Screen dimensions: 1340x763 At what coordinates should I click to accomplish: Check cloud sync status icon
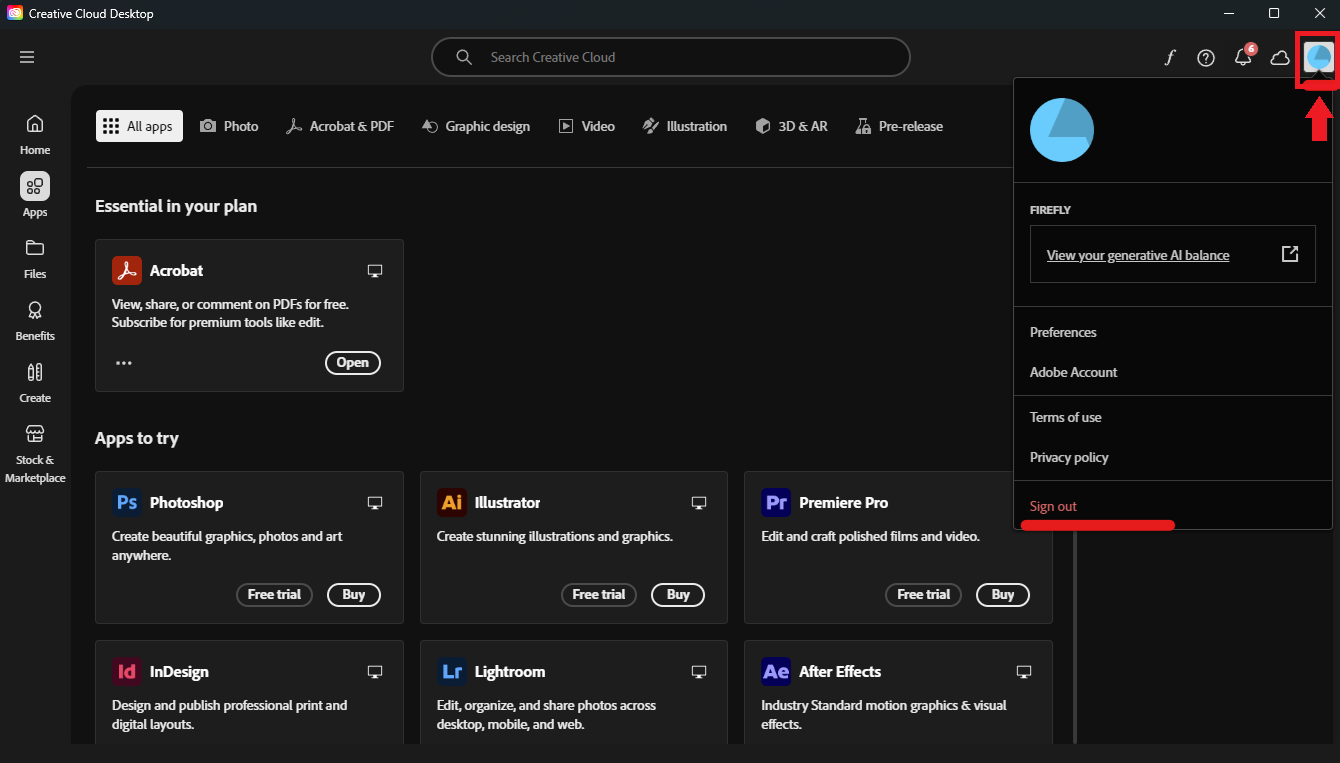[x=1280, y=58]
